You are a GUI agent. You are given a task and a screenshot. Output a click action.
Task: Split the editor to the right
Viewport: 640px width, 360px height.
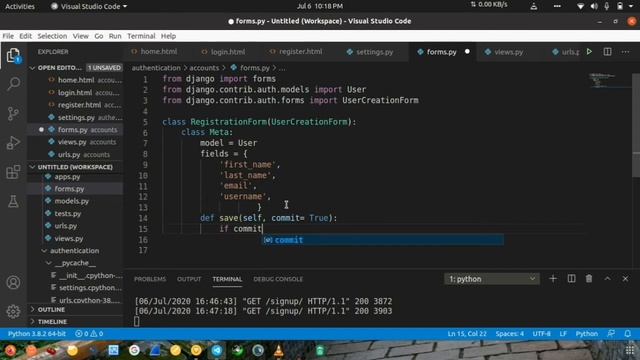607,52
